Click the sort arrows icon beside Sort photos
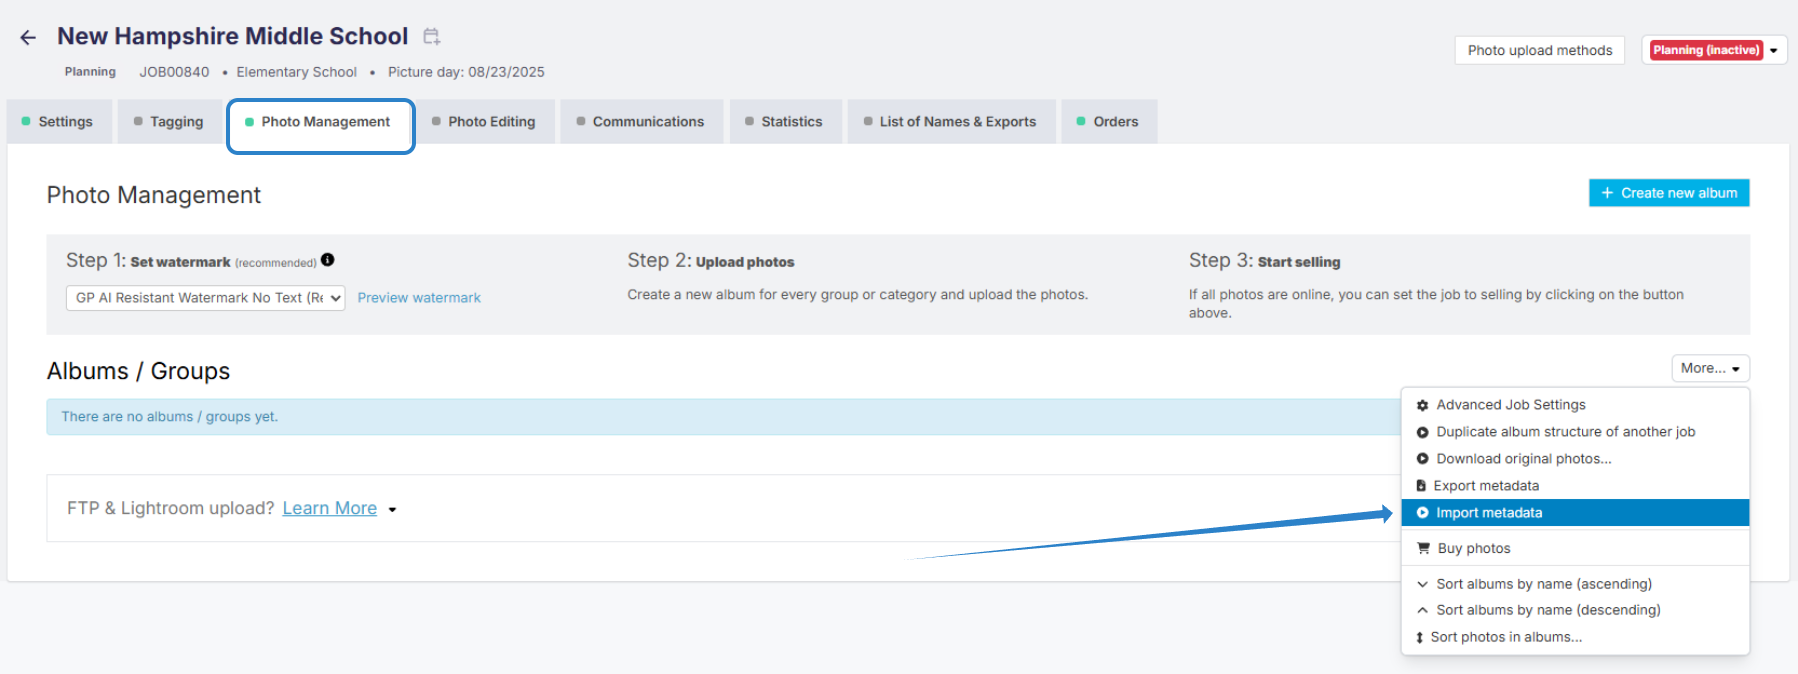This screenshot has height=674, width=1798. click(1419, 637)
